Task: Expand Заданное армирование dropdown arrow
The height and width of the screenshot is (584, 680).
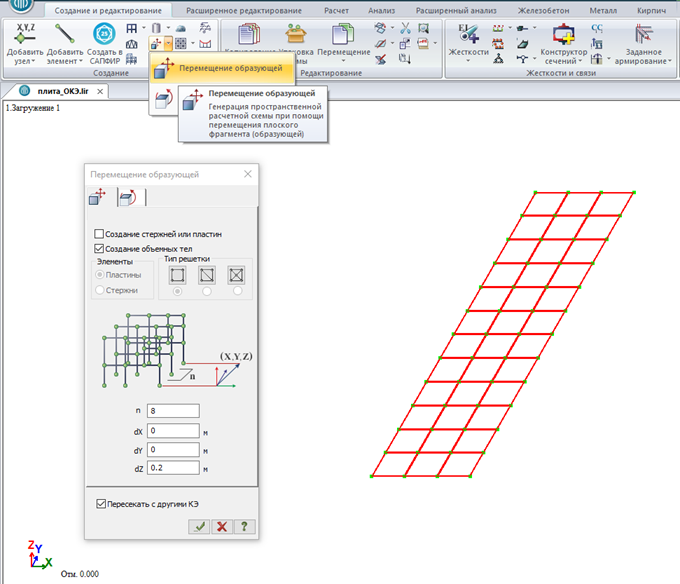Action: pos(669,61)
